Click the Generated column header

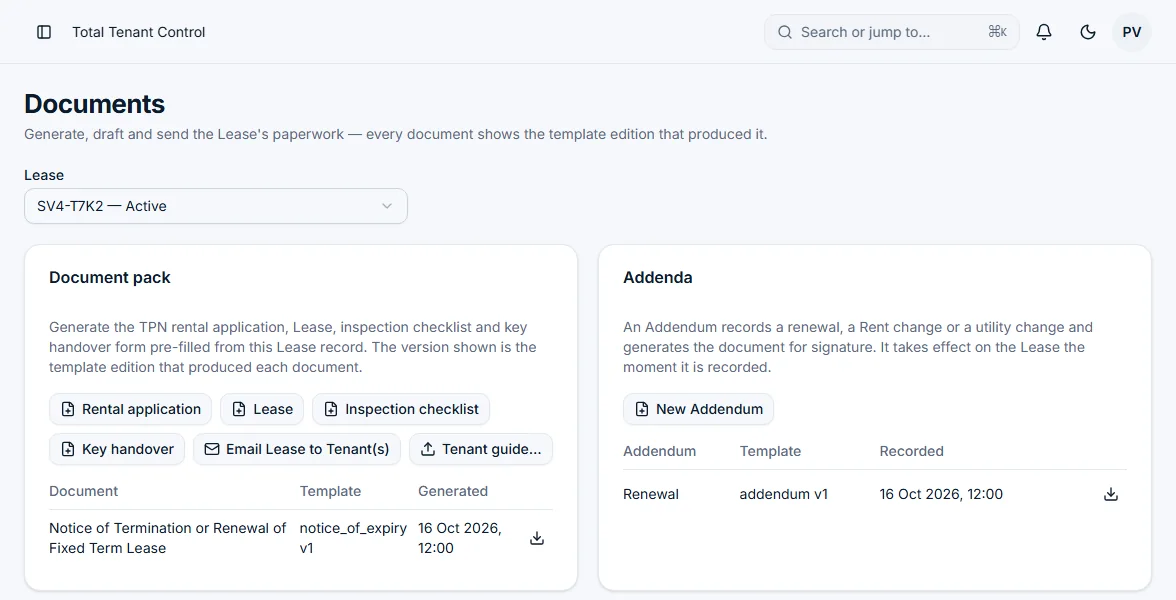click(453, 491)
